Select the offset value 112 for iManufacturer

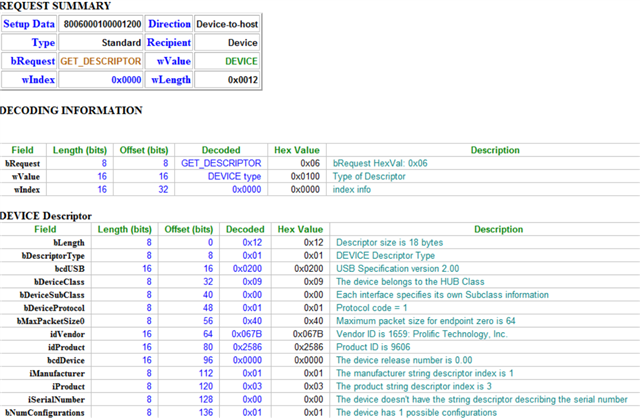coord(206,373)
